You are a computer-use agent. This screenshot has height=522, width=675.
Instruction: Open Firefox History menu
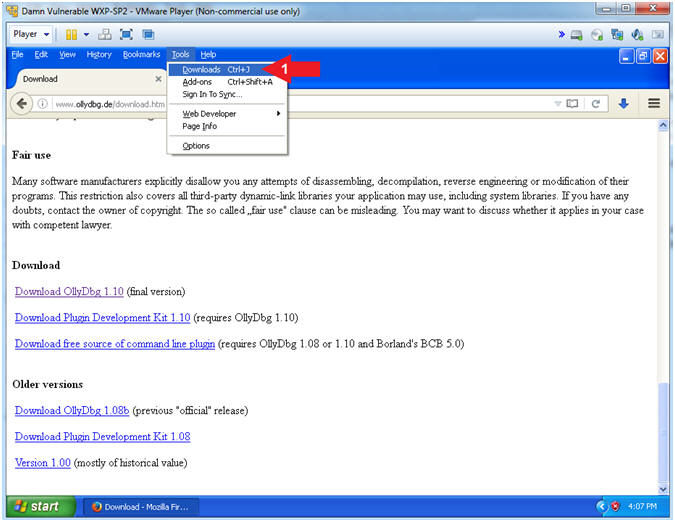pyautogui.click(x=99, y=55)
